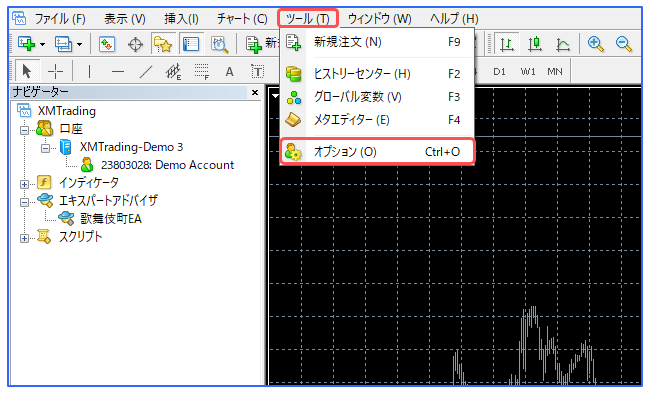
Task: Open the ウィンドウ (W) menu
Action: (380, 19)
